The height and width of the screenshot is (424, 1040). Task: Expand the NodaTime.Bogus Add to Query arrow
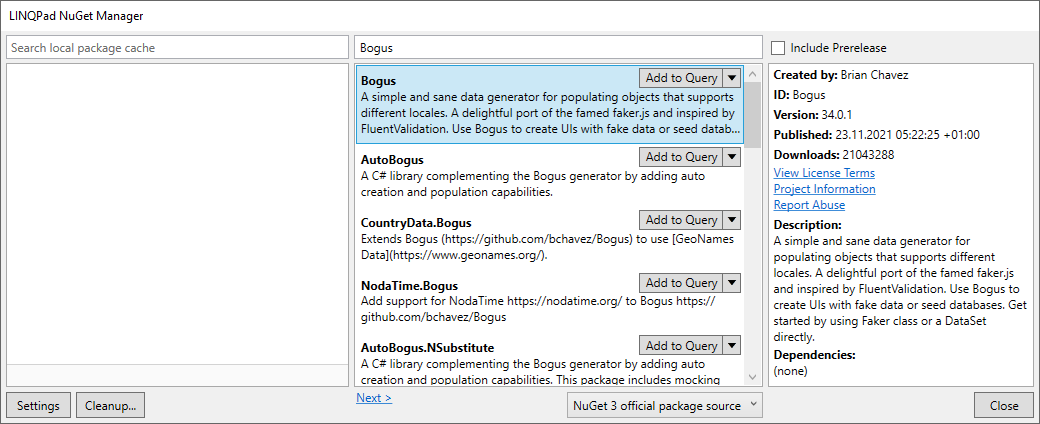point(731,283)
